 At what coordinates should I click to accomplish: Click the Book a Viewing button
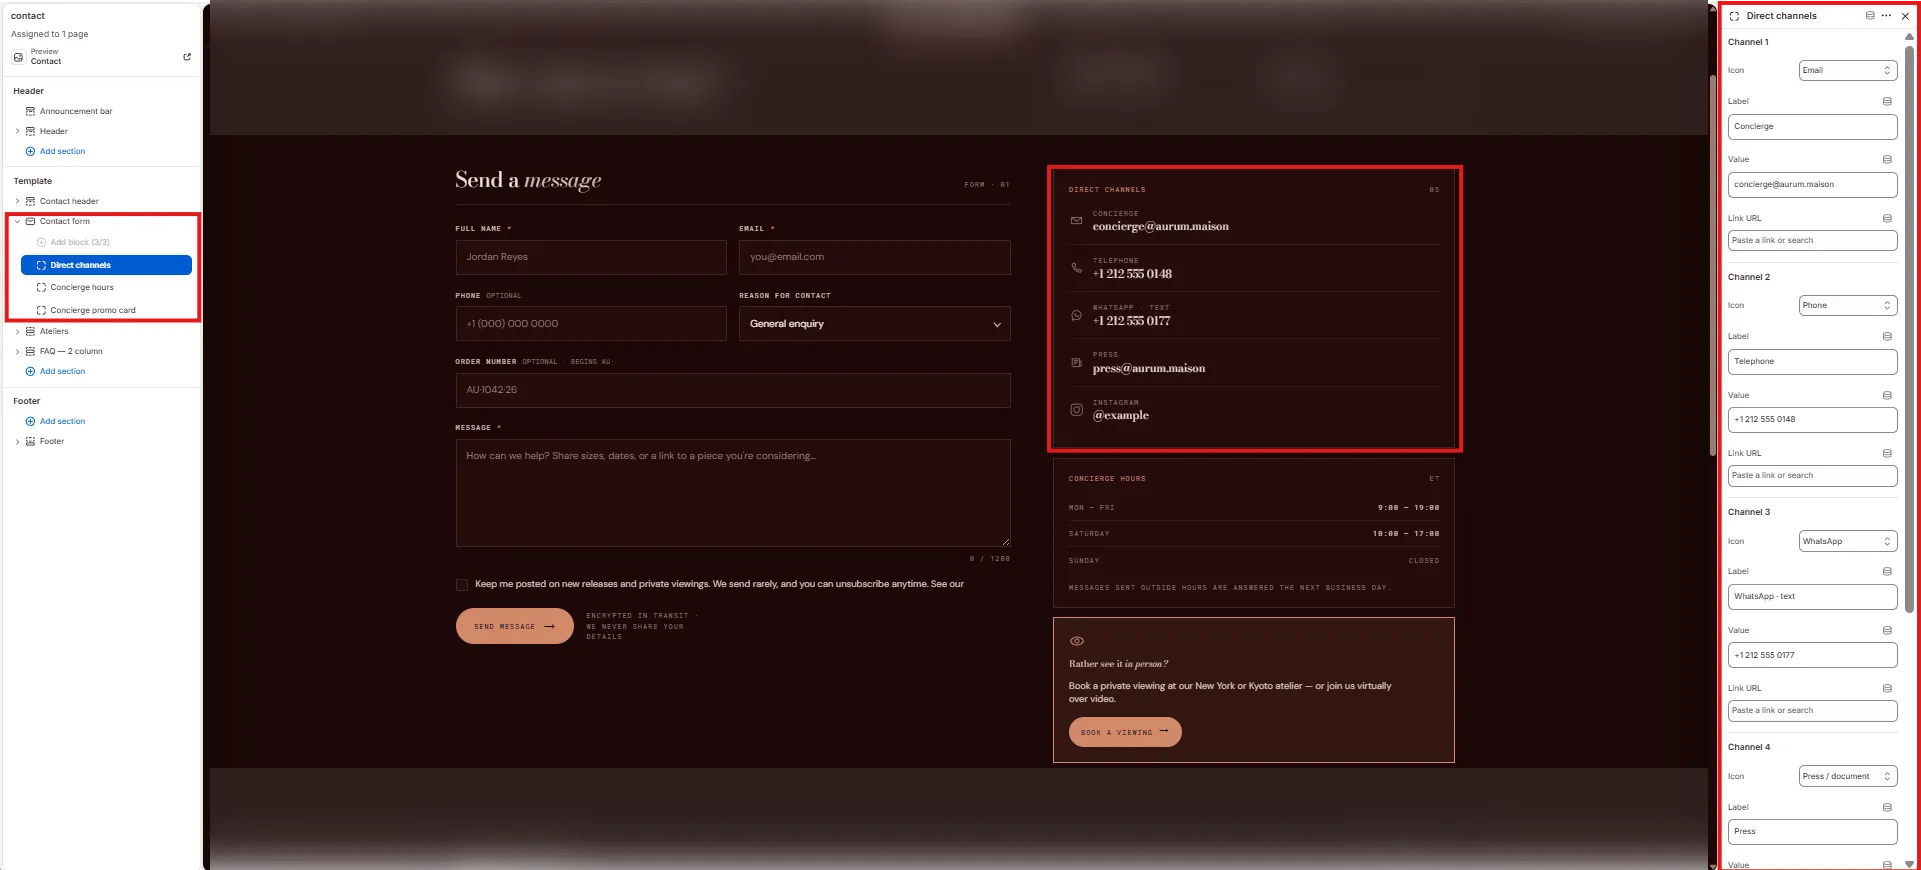(x=1125, y=732)
